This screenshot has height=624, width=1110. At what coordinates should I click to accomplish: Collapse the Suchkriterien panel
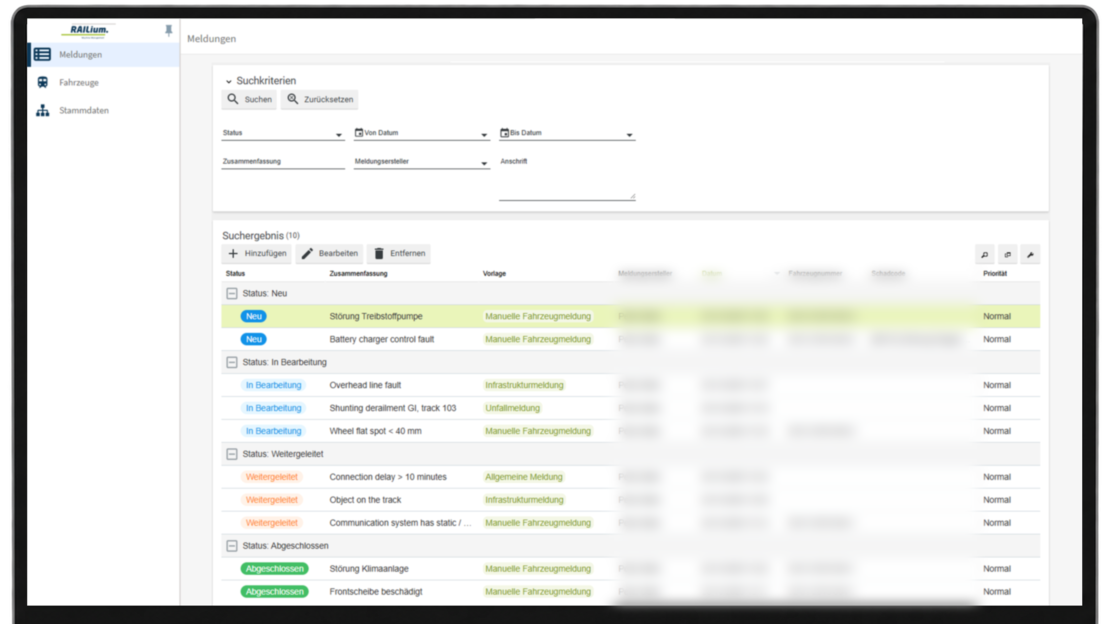(229, 81)
